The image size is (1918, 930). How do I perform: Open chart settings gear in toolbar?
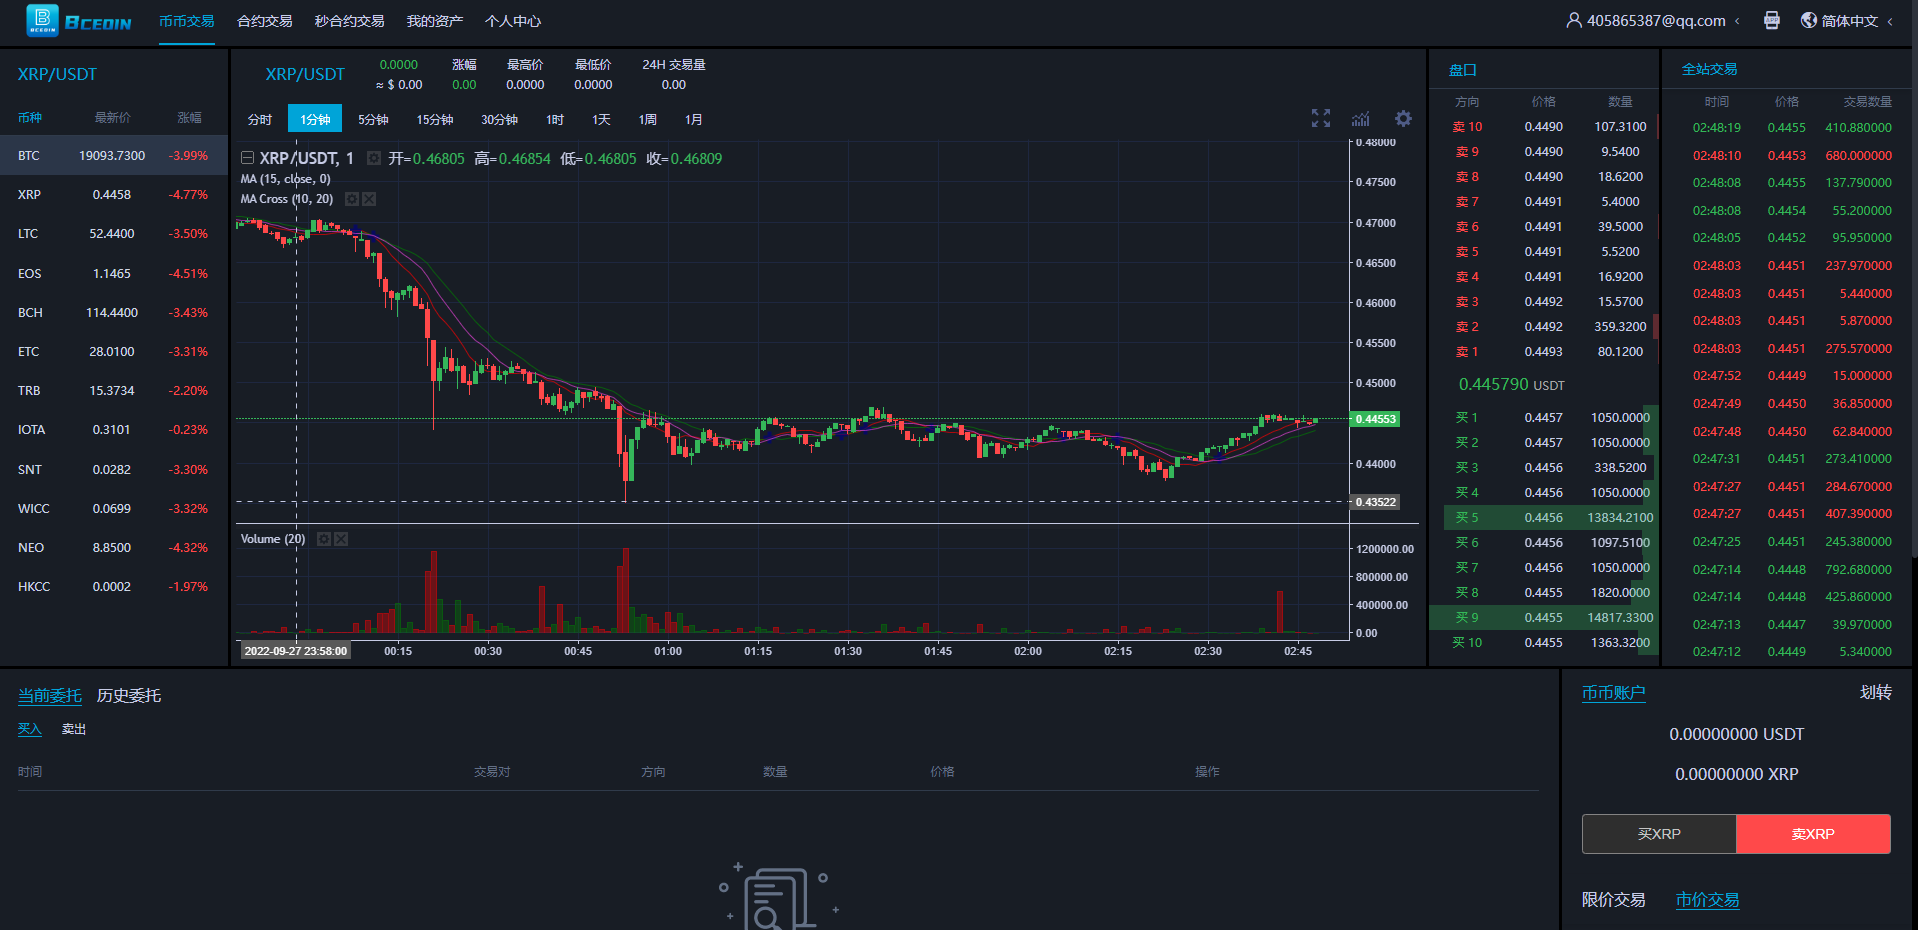click(x=1403, y=119)
